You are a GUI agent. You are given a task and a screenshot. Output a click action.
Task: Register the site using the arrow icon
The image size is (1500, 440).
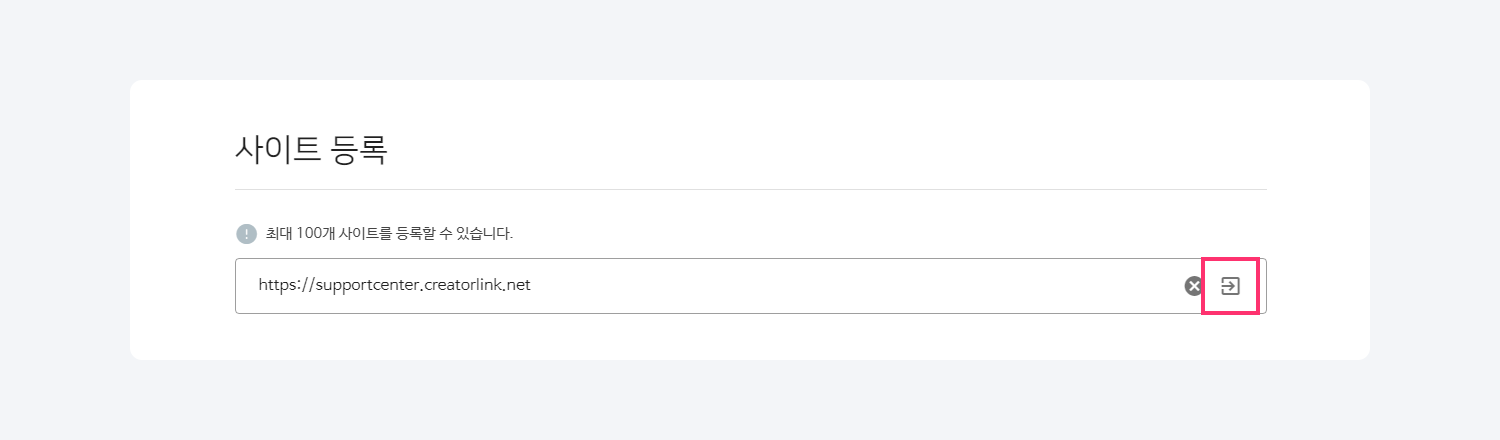point(1230,286)
